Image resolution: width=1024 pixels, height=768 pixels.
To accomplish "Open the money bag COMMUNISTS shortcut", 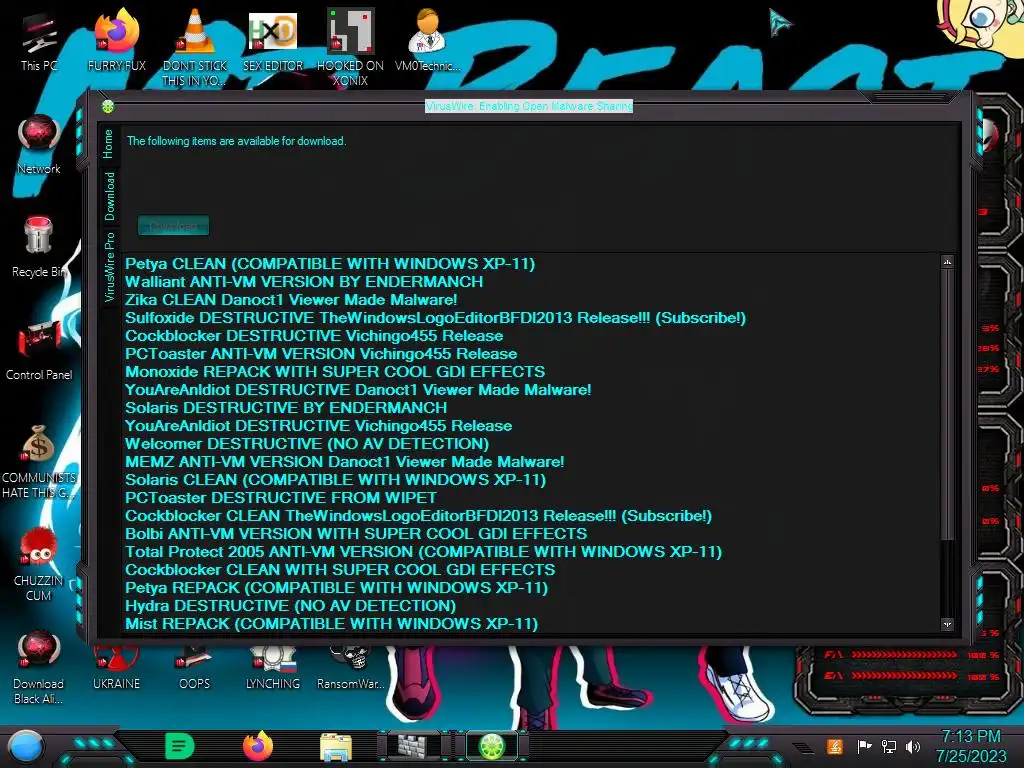I will tap(39, 462).
